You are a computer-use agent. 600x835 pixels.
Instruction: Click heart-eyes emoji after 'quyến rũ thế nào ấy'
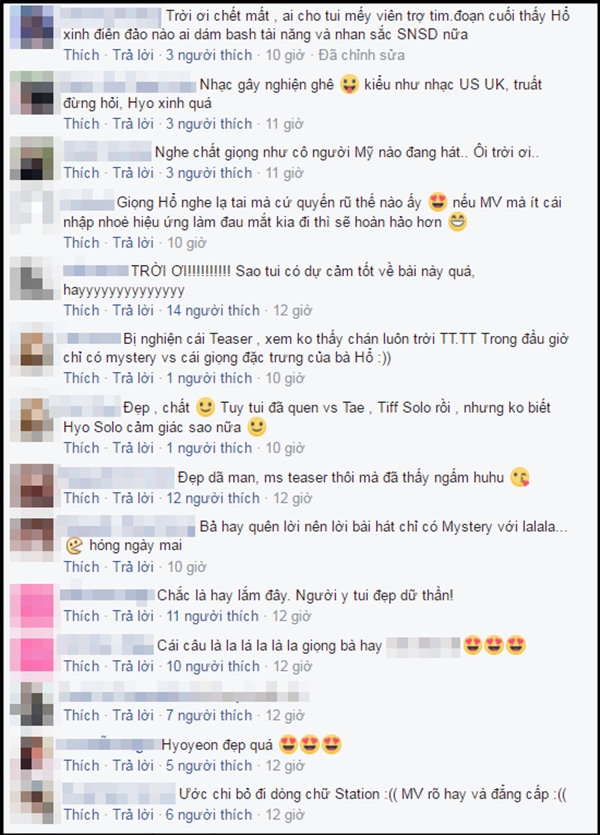437,203
